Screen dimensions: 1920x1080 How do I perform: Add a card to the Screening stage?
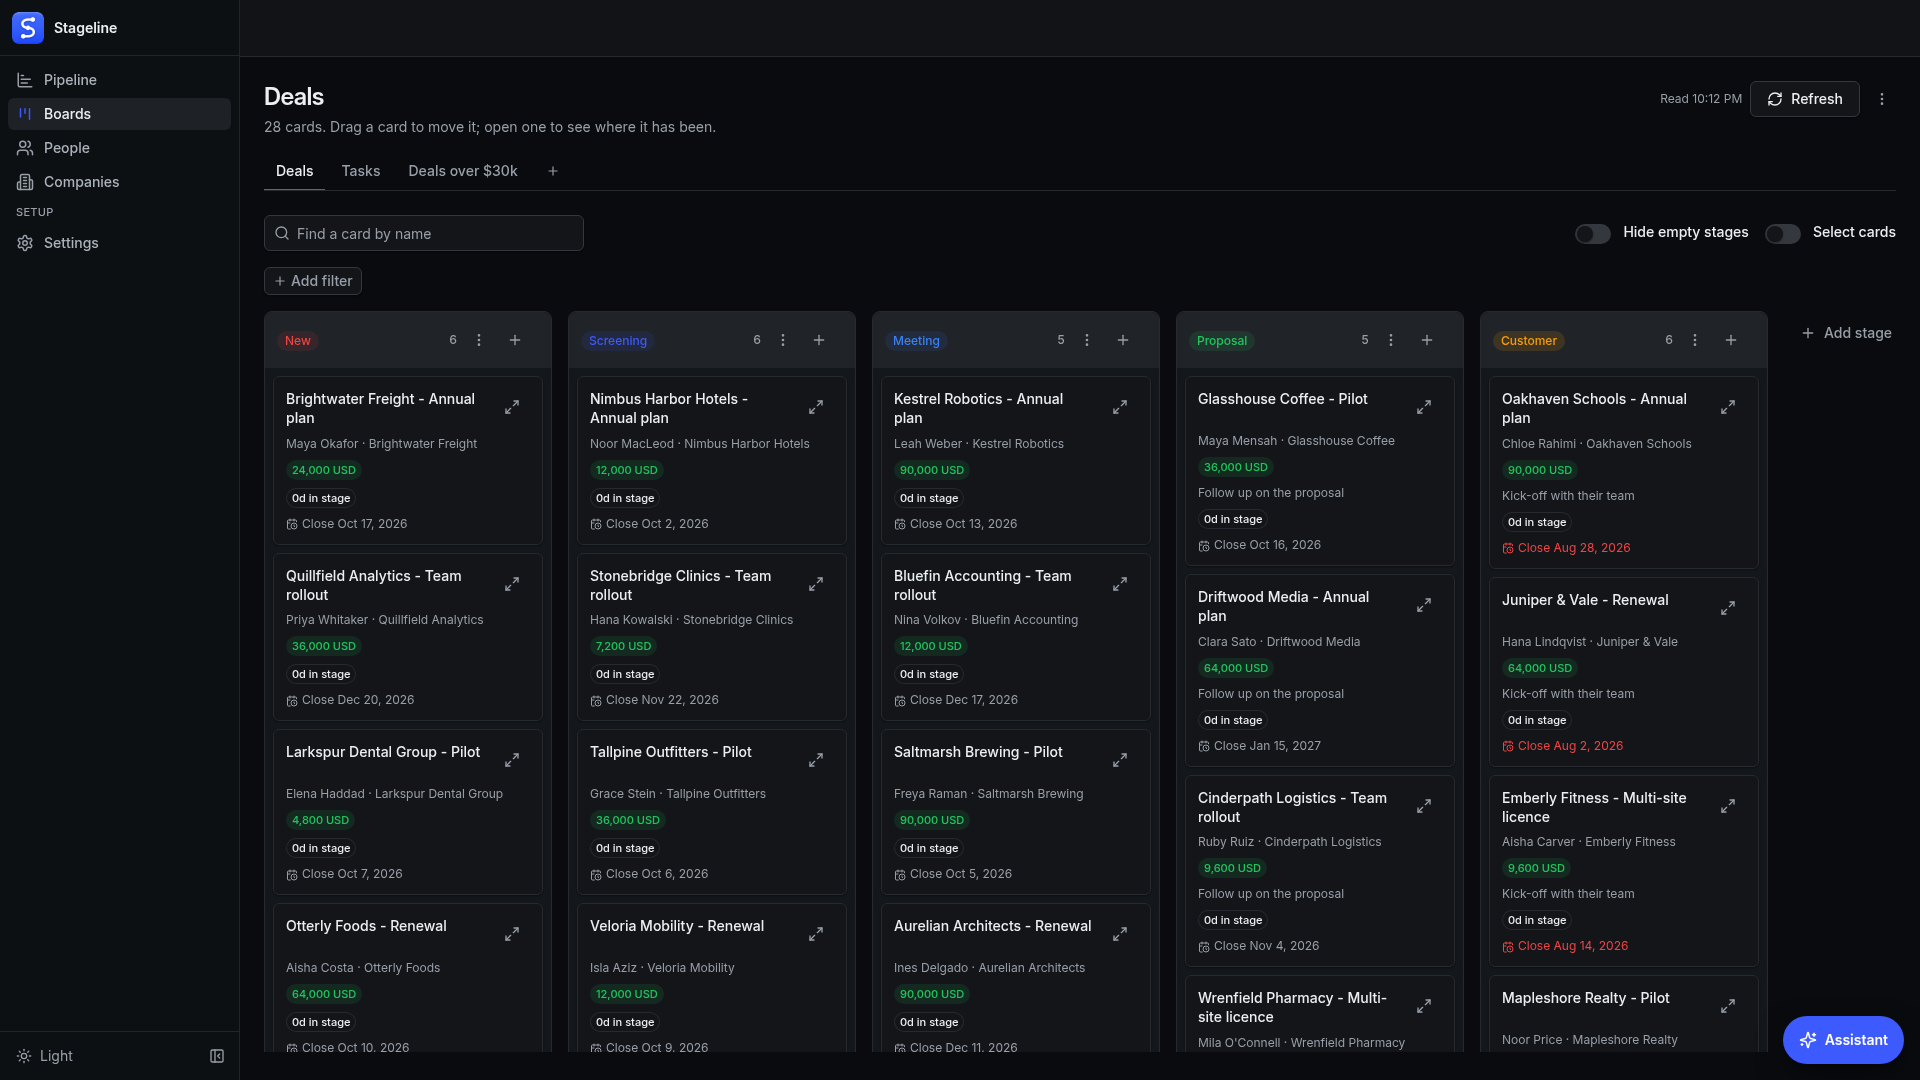819,340
